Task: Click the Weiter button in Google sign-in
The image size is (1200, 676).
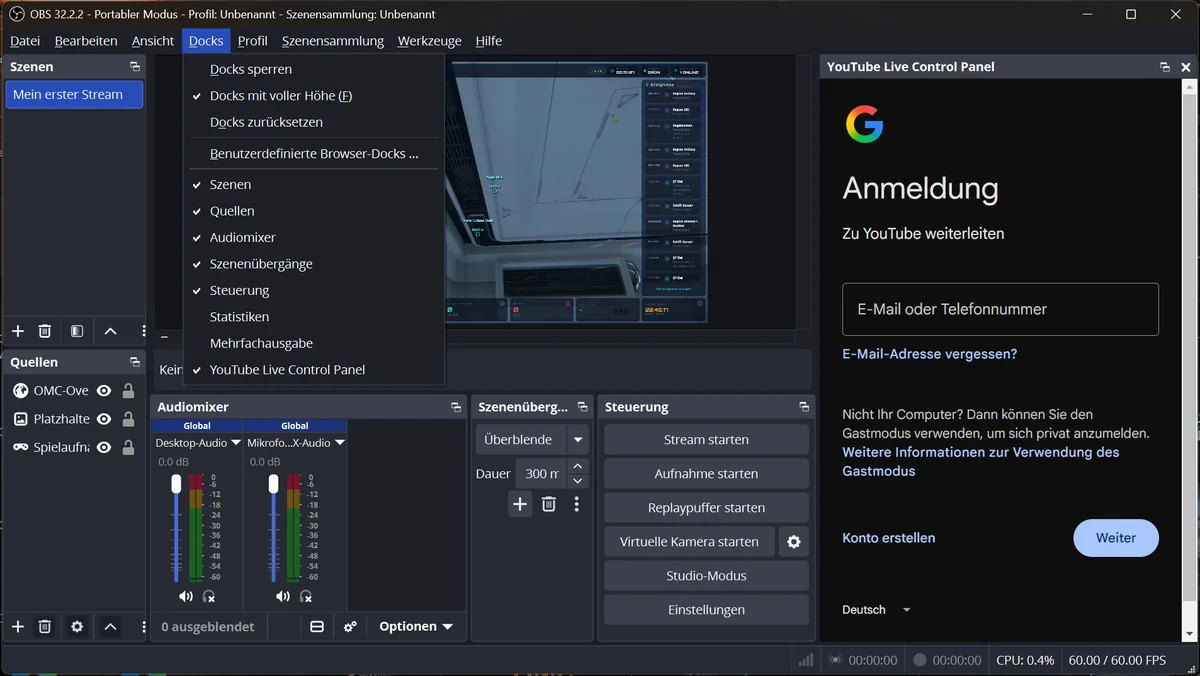Action: [1116, 538]
